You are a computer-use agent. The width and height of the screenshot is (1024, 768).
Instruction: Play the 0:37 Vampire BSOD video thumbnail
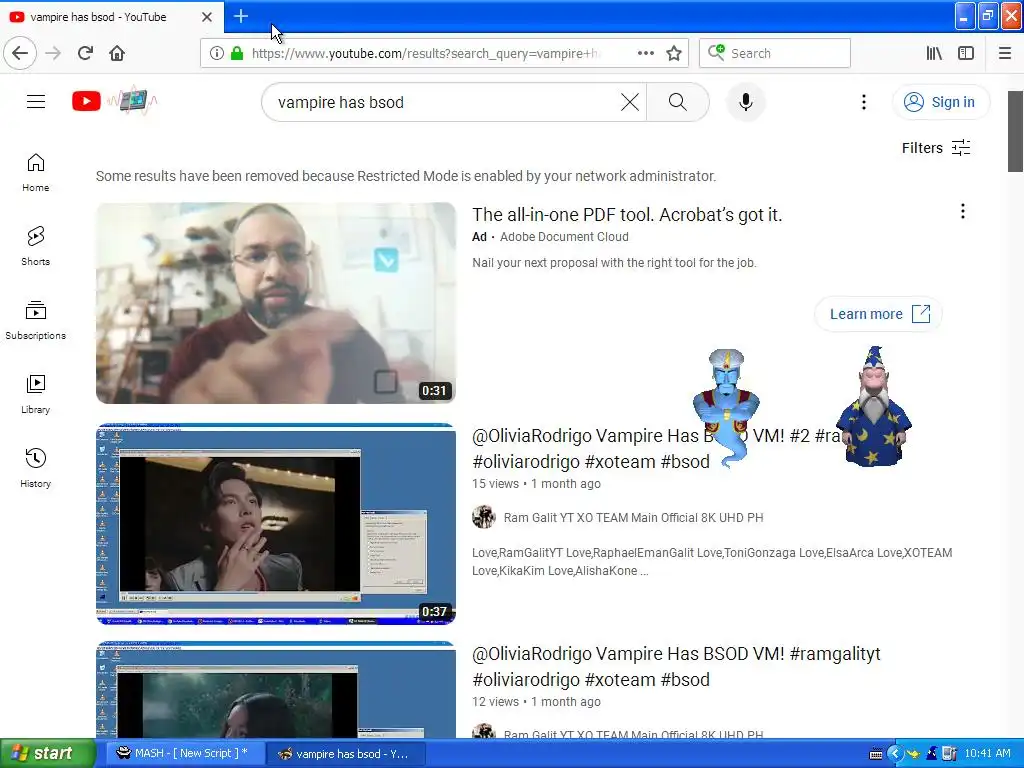(276, 524)
